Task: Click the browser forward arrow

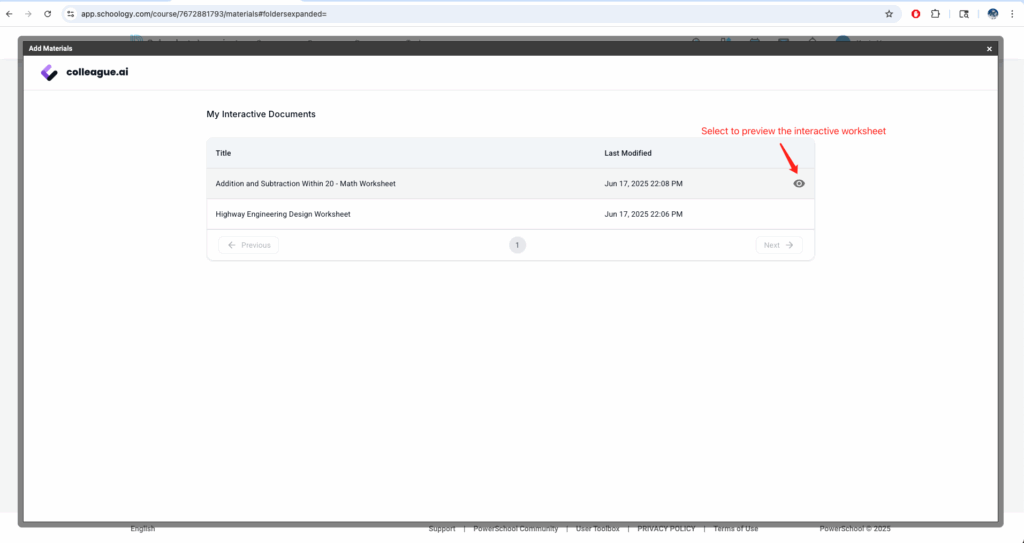Action: tap(28, 14)
